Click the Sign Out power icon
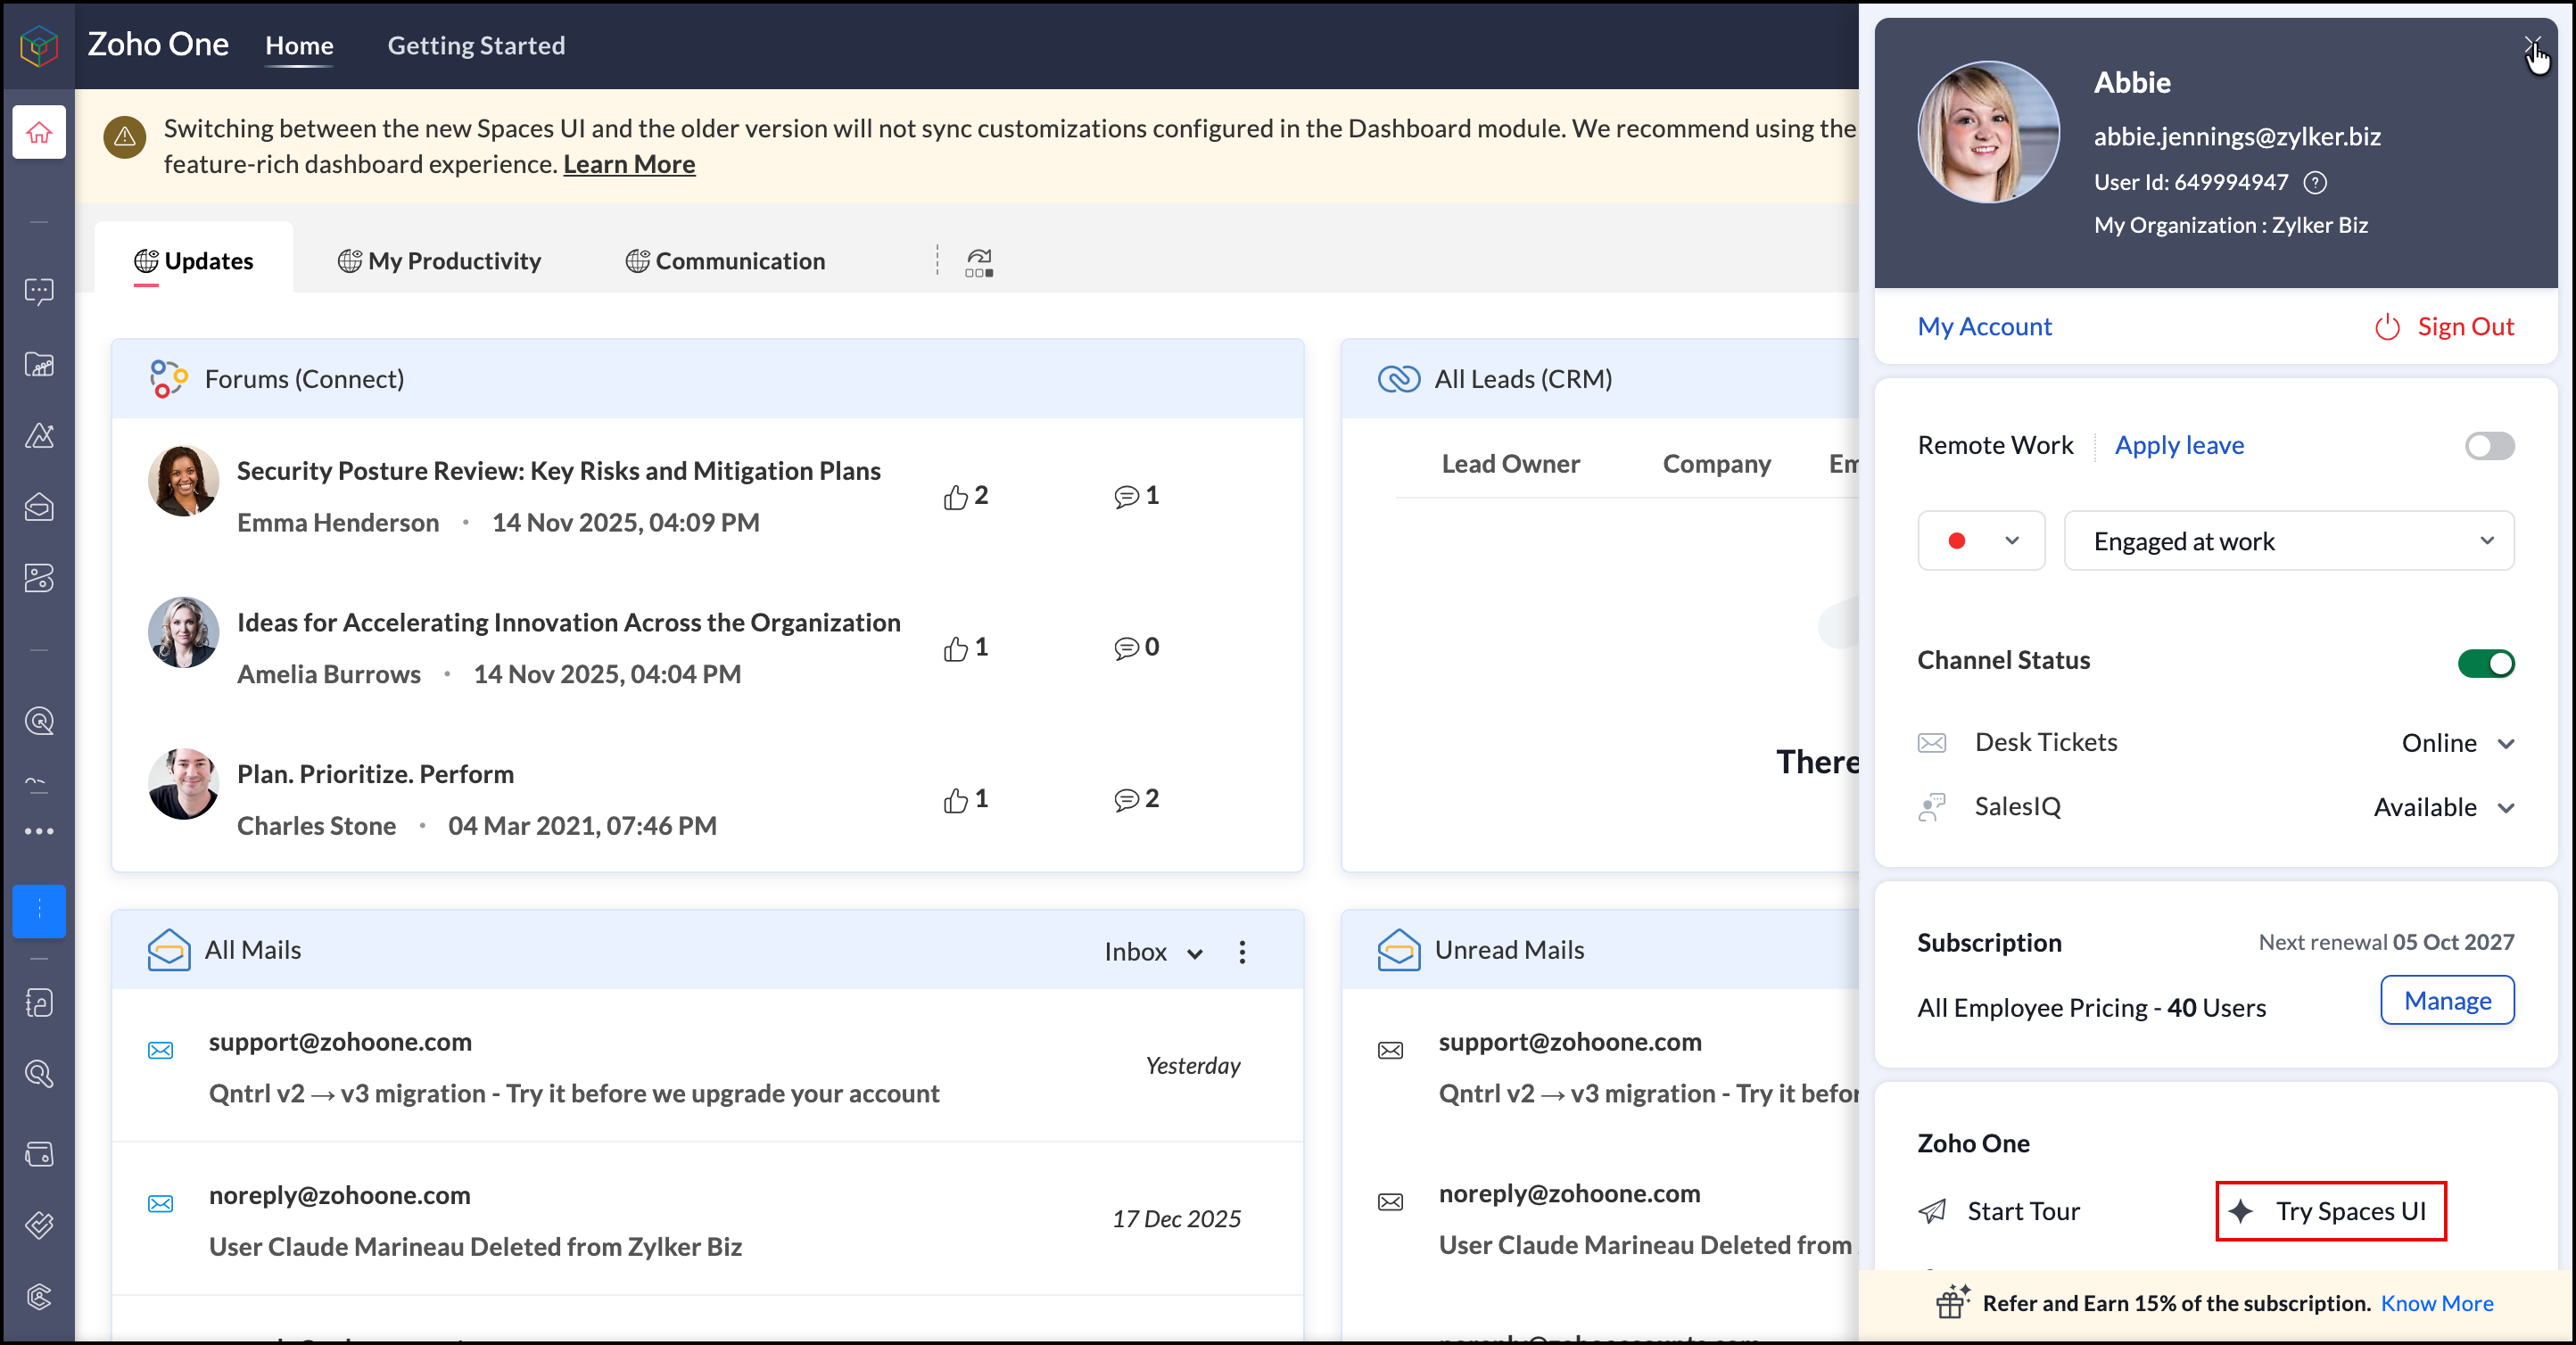The image size is (2576, 1345). coord(2387,327)
